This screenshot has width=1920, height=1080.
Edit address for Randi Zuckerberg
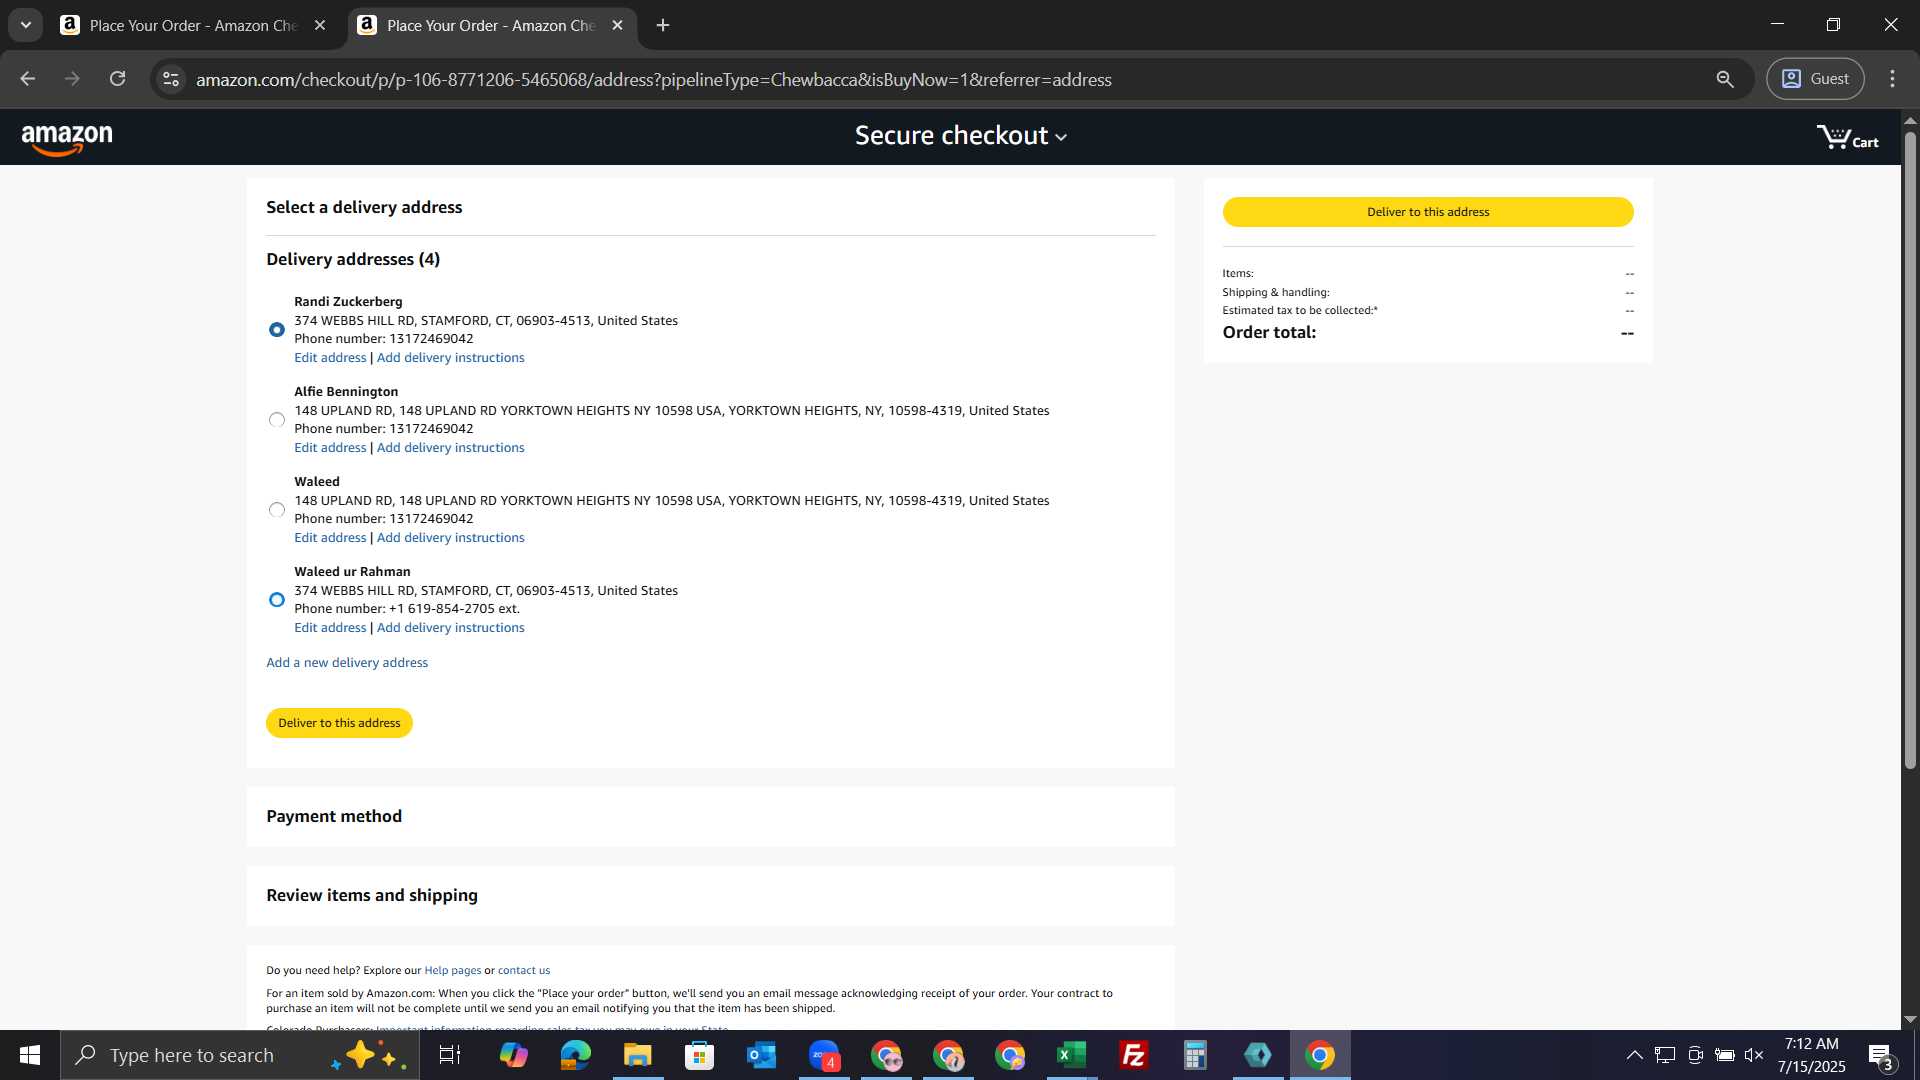[330, 358]
